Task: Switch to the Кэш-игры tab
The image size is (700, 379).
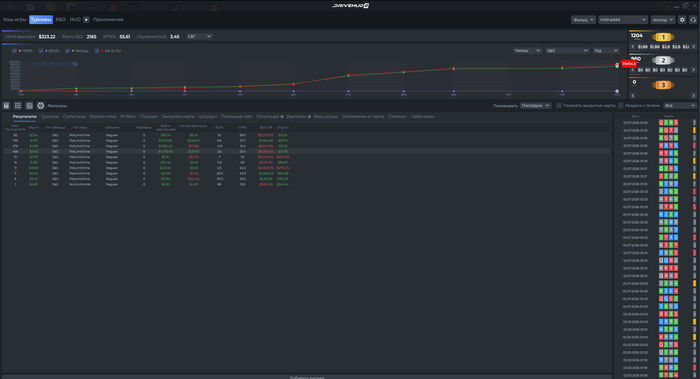Action: [x=15, y=20]
